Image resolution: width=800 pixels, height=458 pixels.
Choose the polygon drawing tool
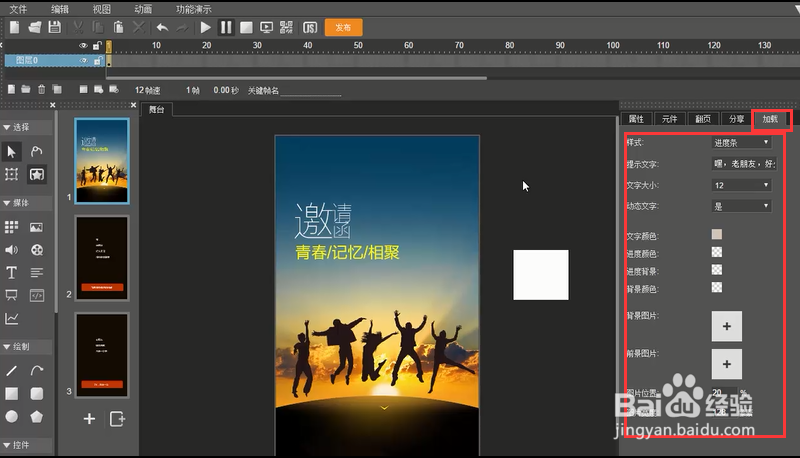tap(37, 417)
